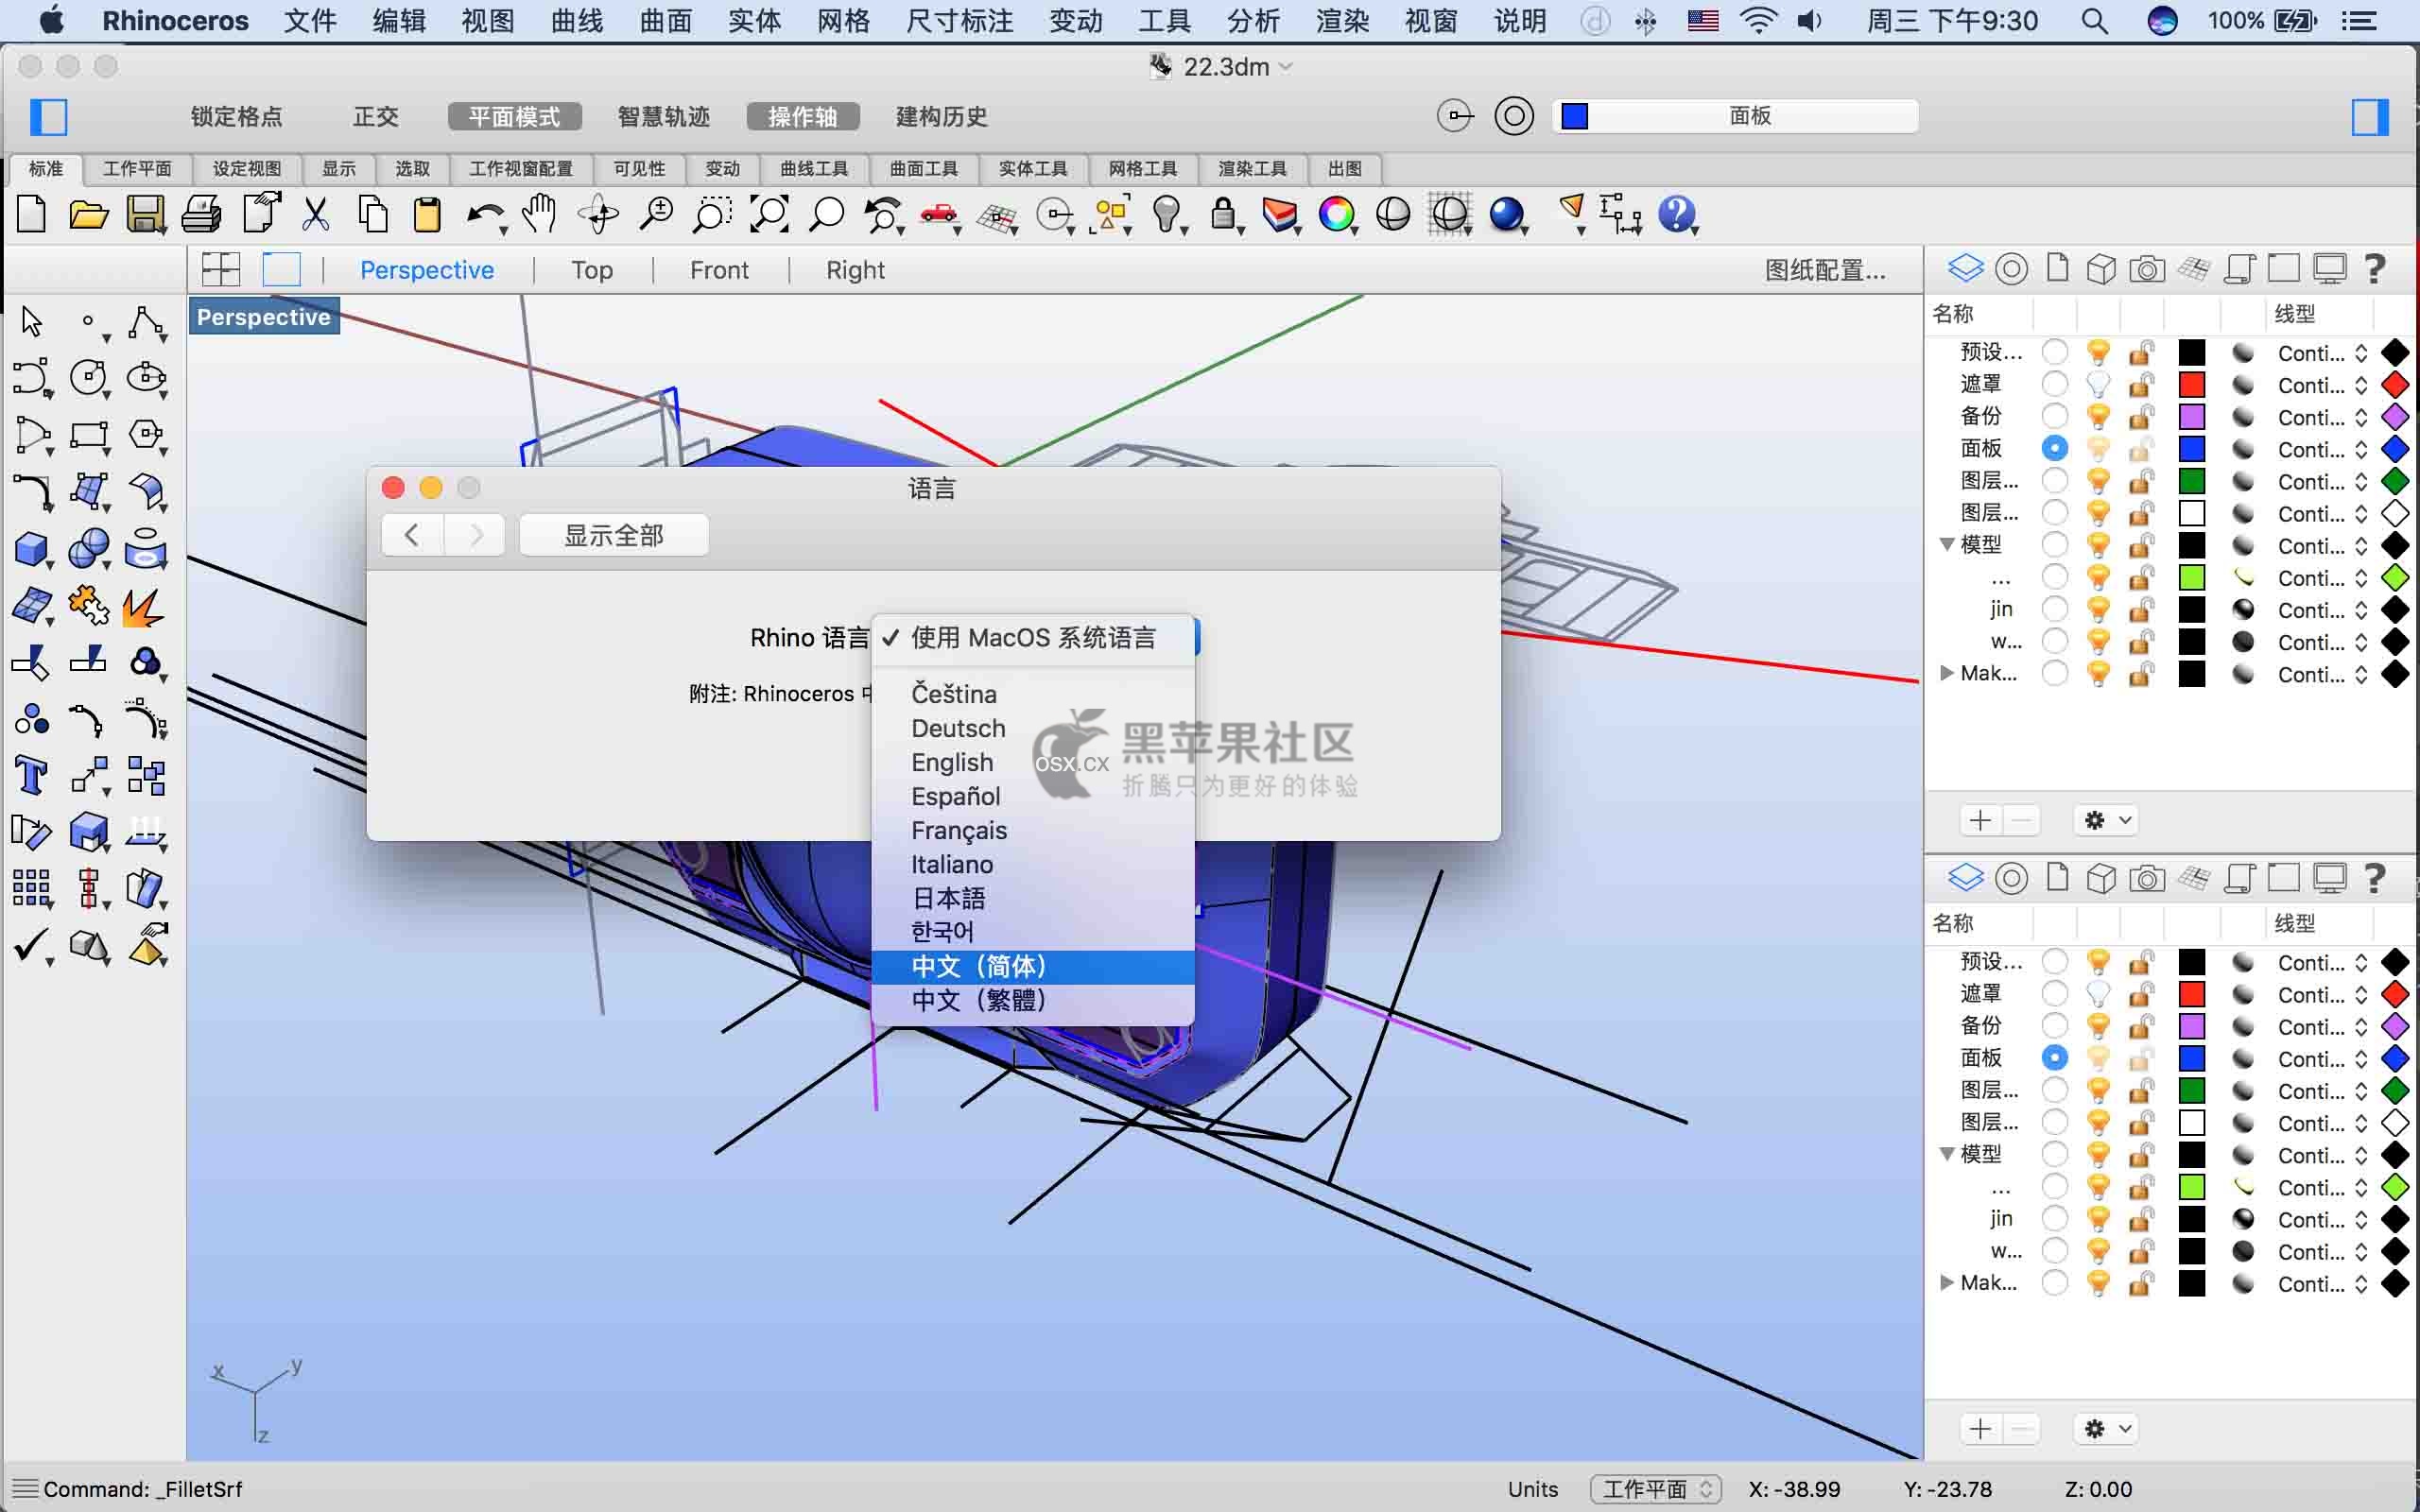
Task: Click the blue render sphere icon
Action: click(x=1507, y=214)
